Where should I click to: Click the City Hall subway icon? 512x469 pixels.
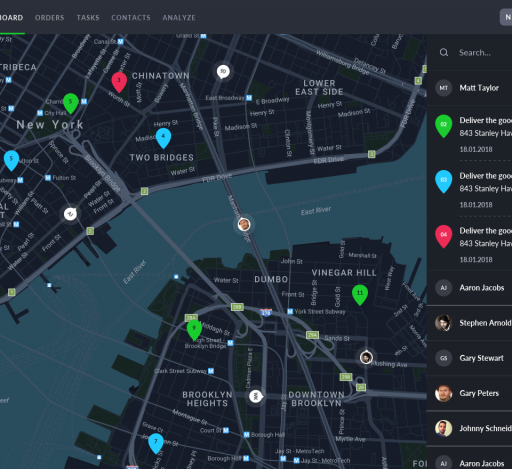pyautogui.click(x=40, y=113)
